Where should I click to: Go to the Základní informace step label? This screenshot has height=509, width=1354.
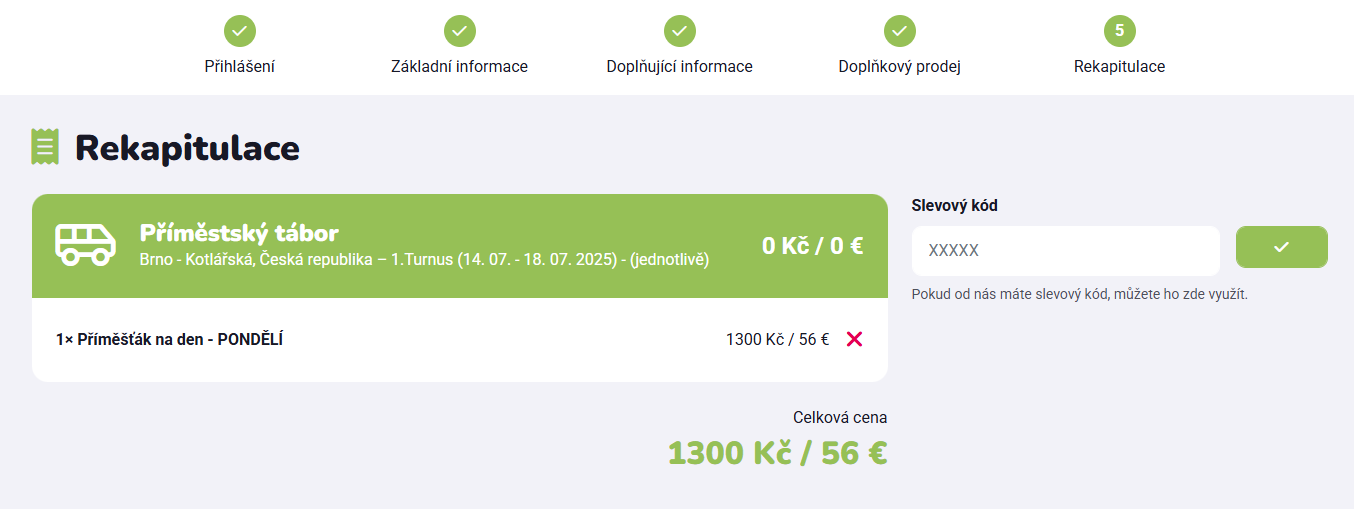460,67
